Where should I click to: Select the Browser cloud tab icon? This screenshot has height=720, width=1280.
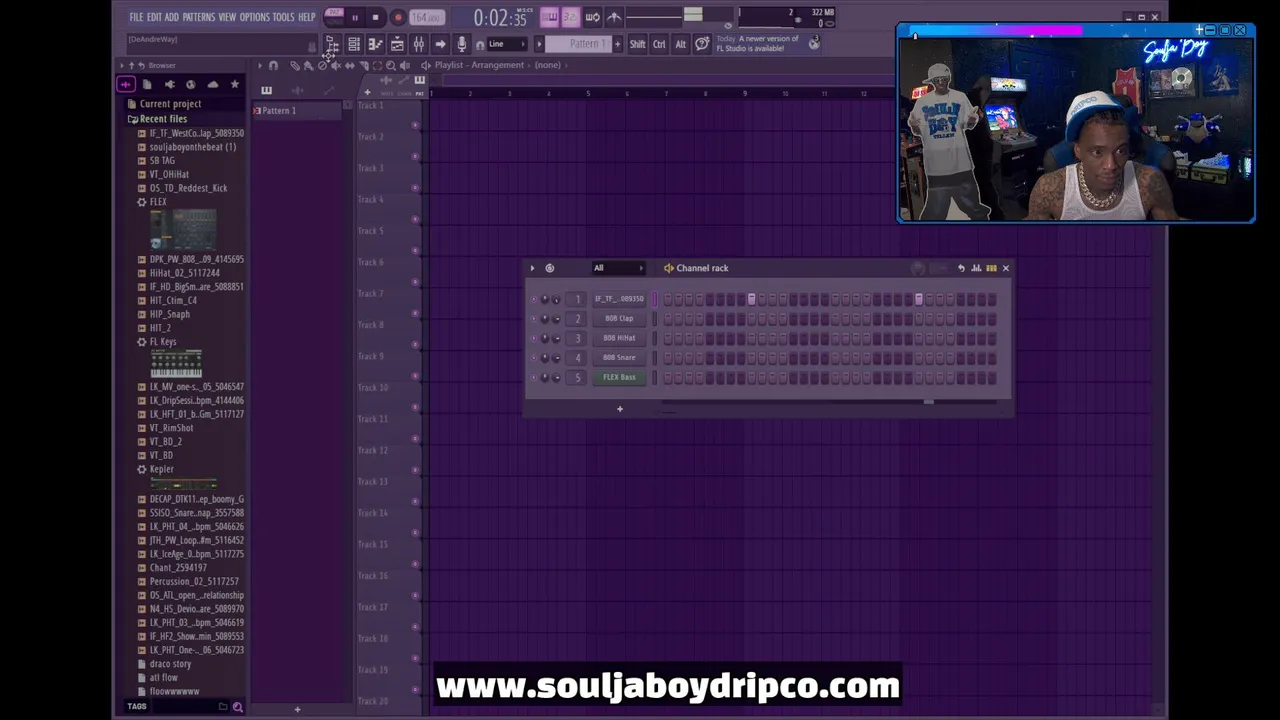click(212, 84)
